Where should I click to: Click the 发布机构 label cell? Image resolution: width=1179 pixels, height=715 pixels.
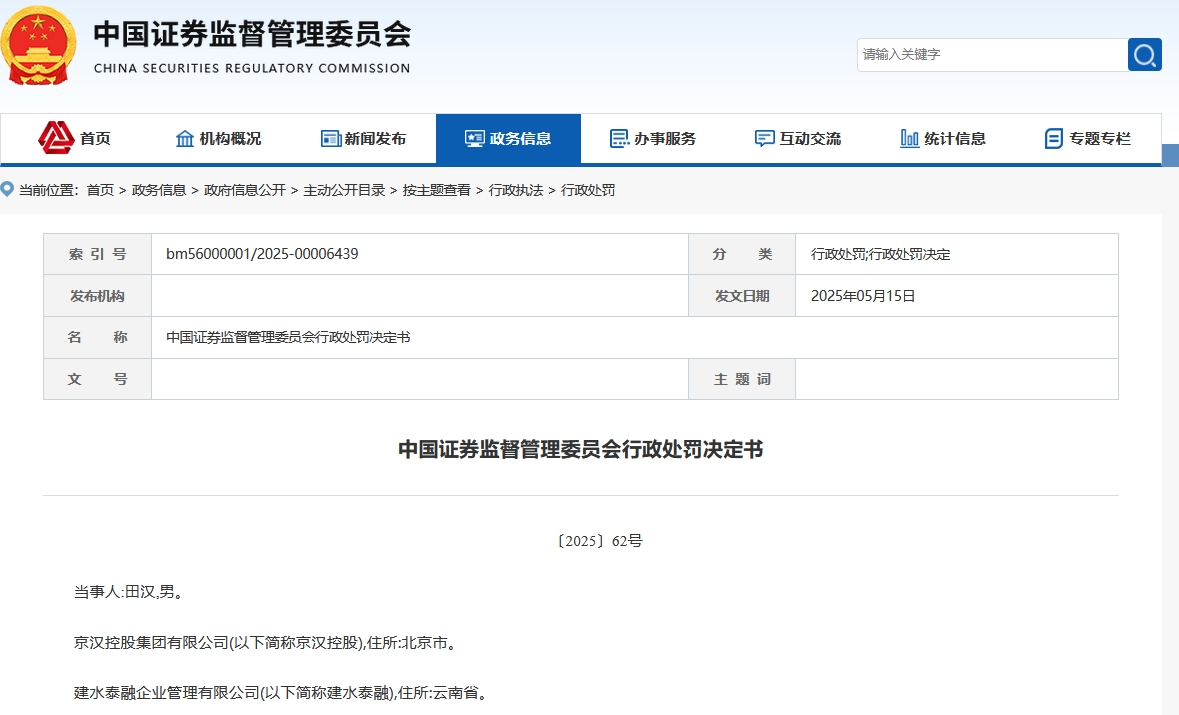(x=98, y=296)
